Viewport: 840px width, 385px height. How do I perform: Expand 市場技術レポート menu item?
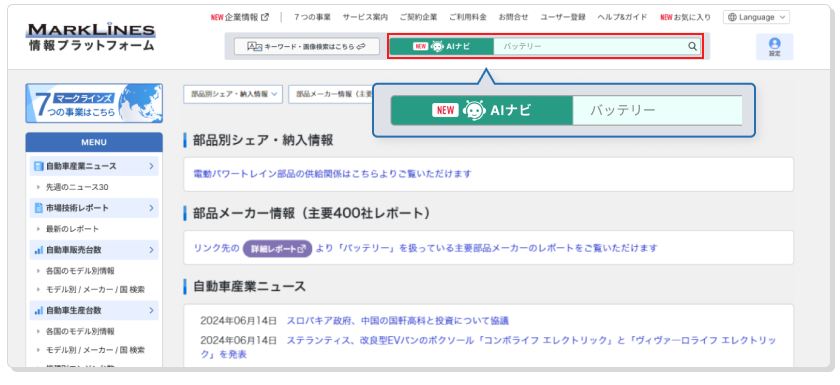pos(94,208)
